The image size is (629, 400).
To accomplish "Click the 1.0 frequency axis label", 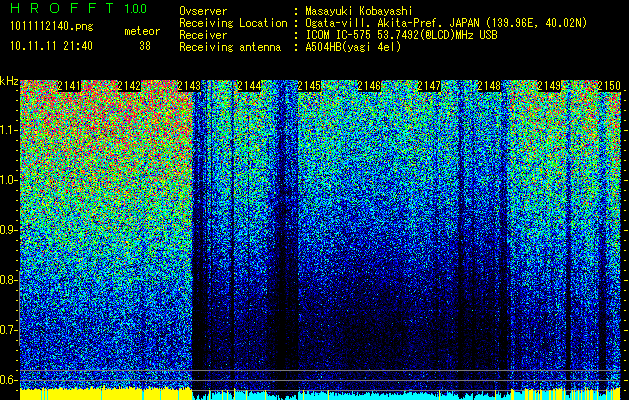I will (x=8, y=180).
